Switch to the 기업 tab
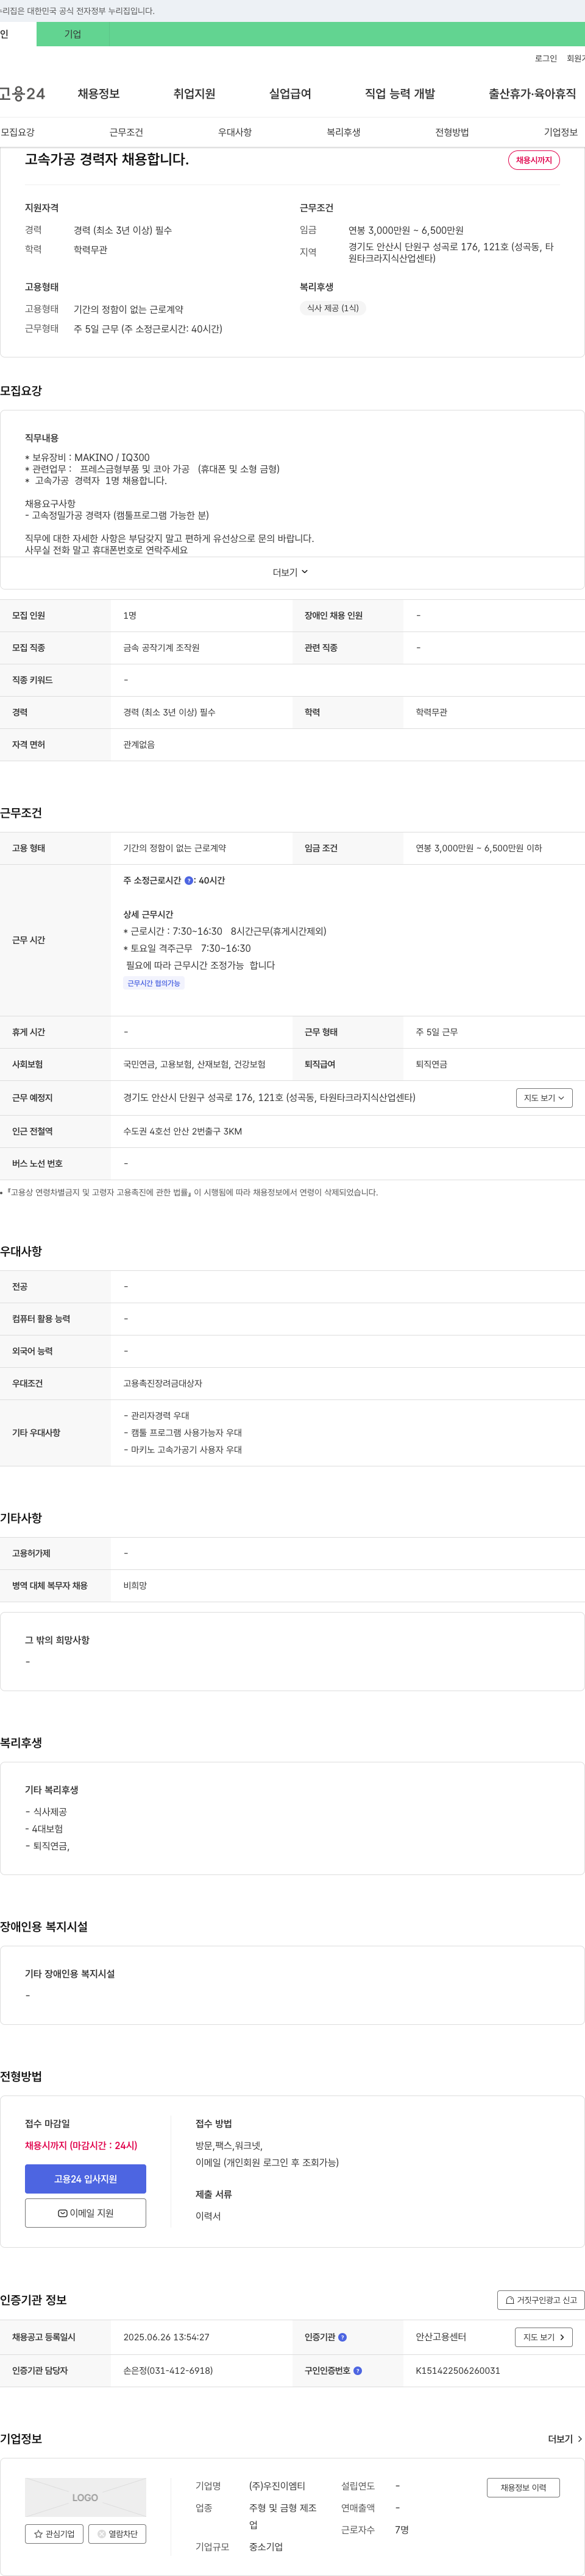This screenshot has height=2576, width=585. pyautogui.click(x=72, y=34)
